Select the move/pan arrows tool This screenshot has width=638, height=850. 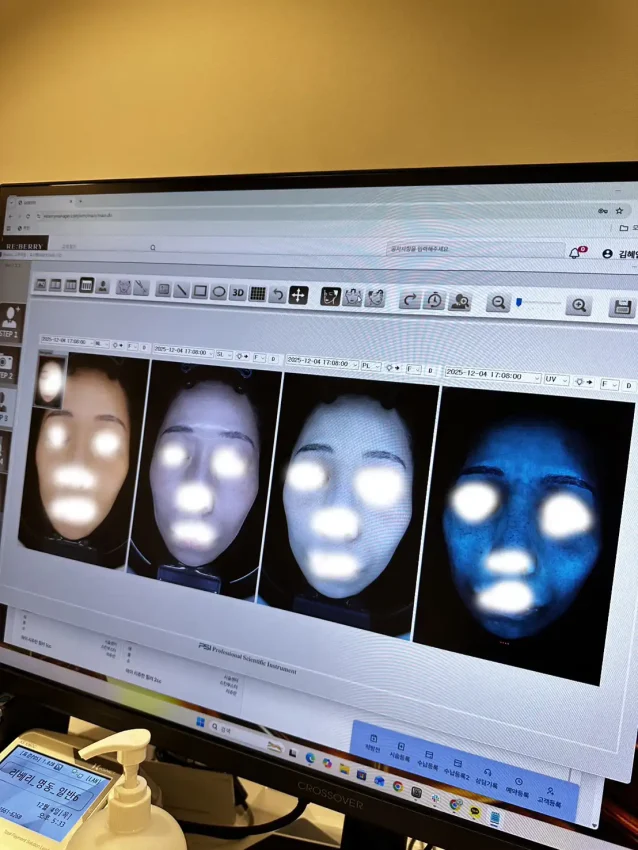(298, 295)
